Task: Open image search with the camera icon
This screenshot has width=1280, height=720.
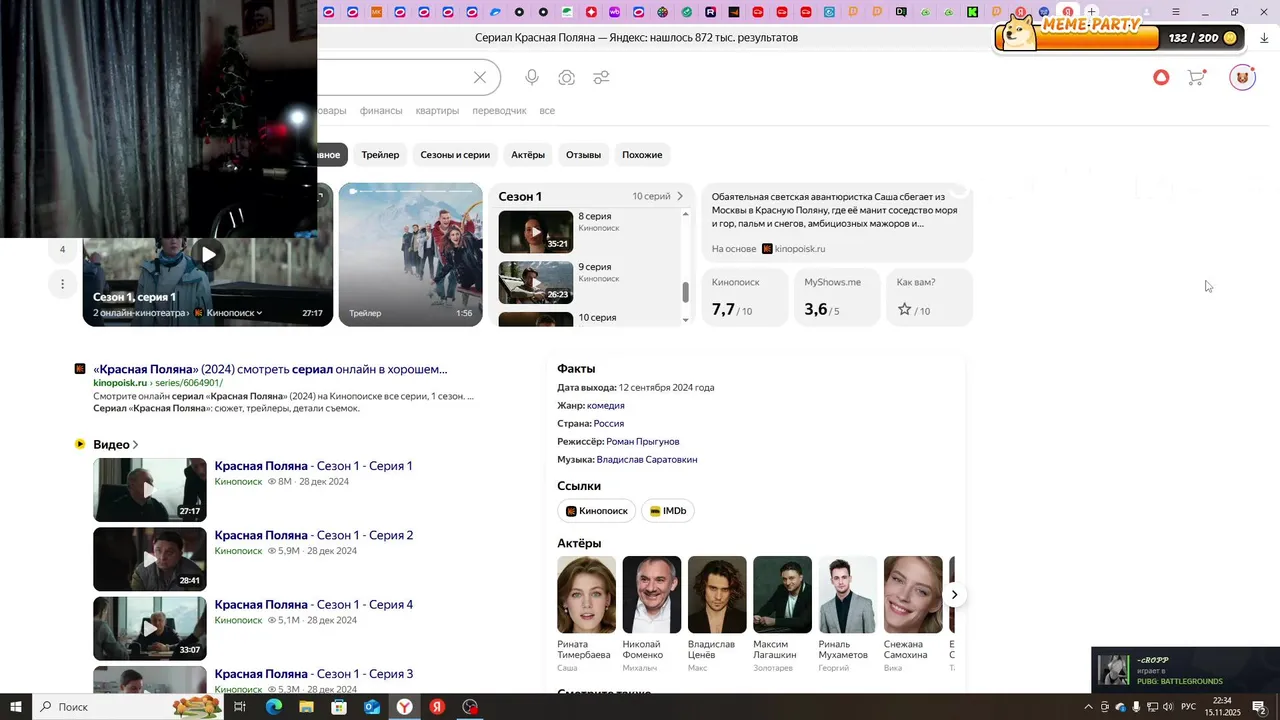Action: 567,78
